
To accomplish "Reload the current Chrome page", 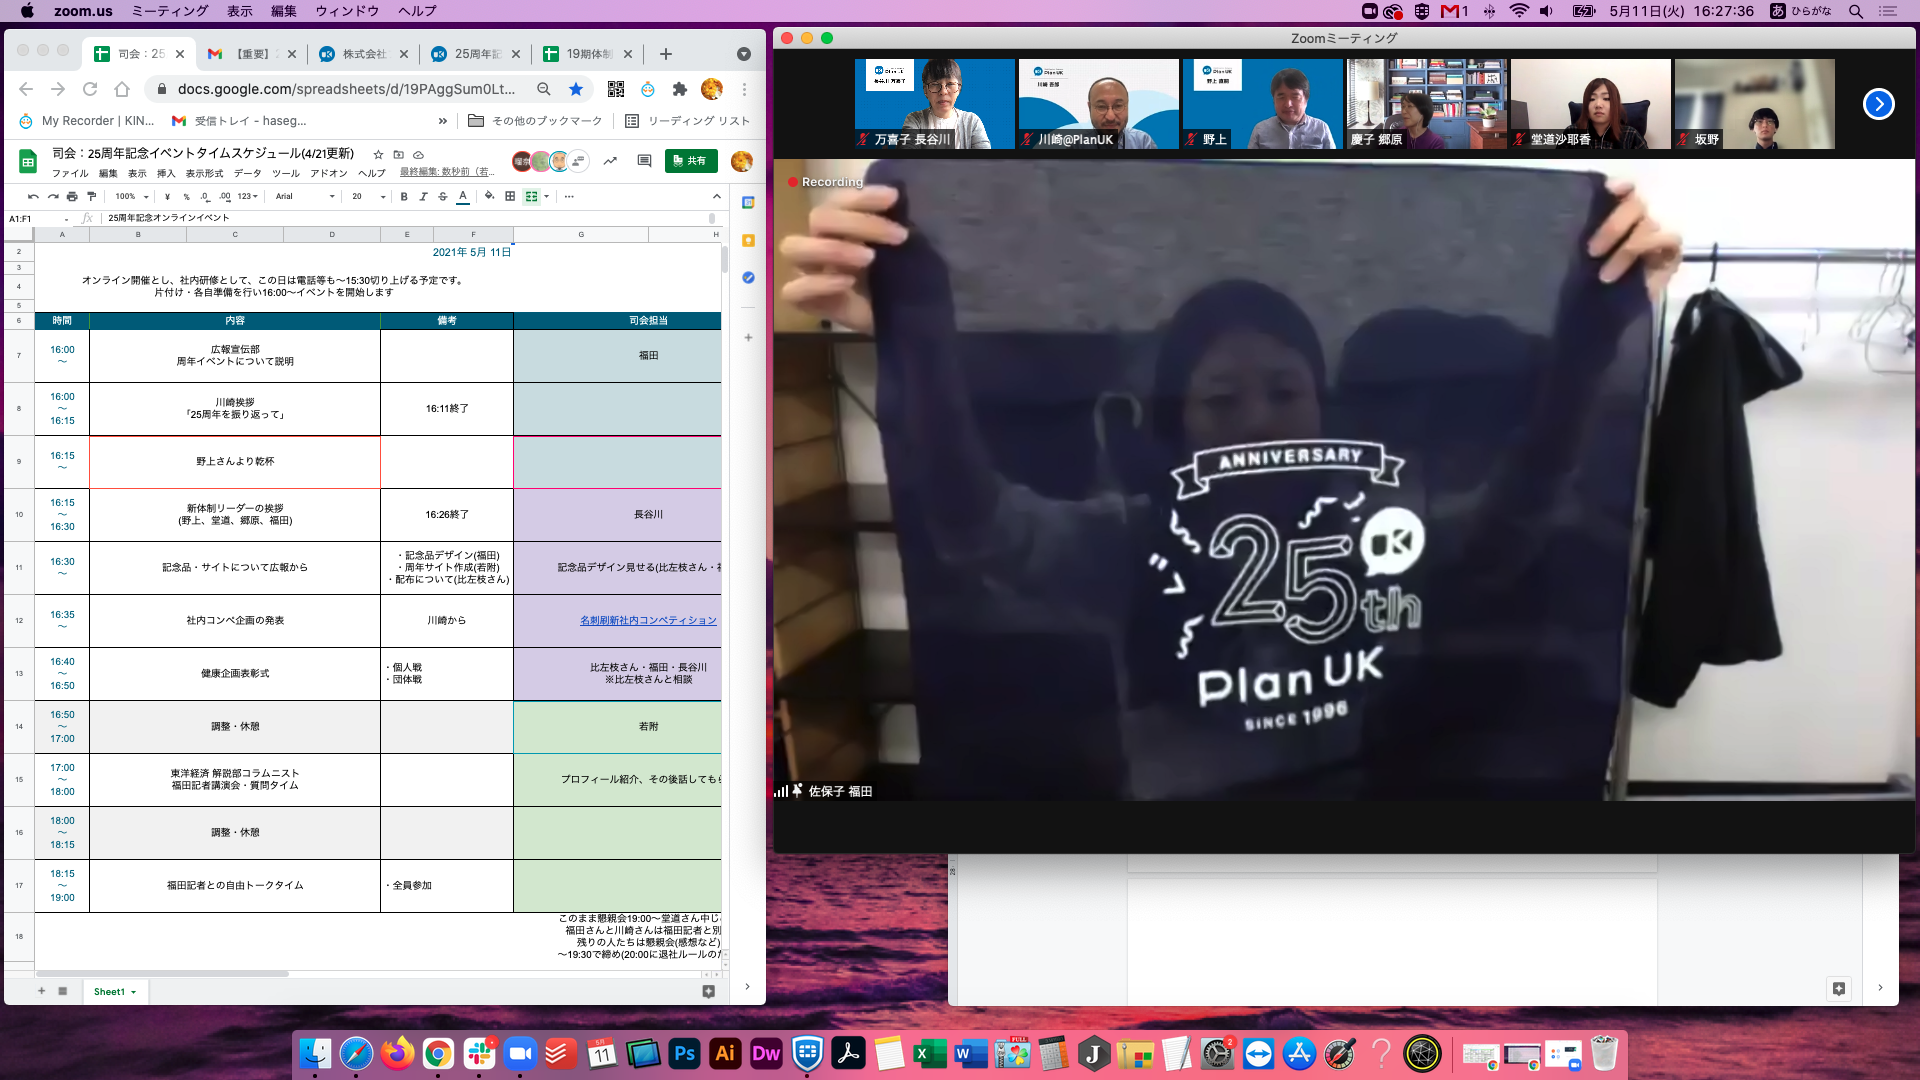I will 90,89.
